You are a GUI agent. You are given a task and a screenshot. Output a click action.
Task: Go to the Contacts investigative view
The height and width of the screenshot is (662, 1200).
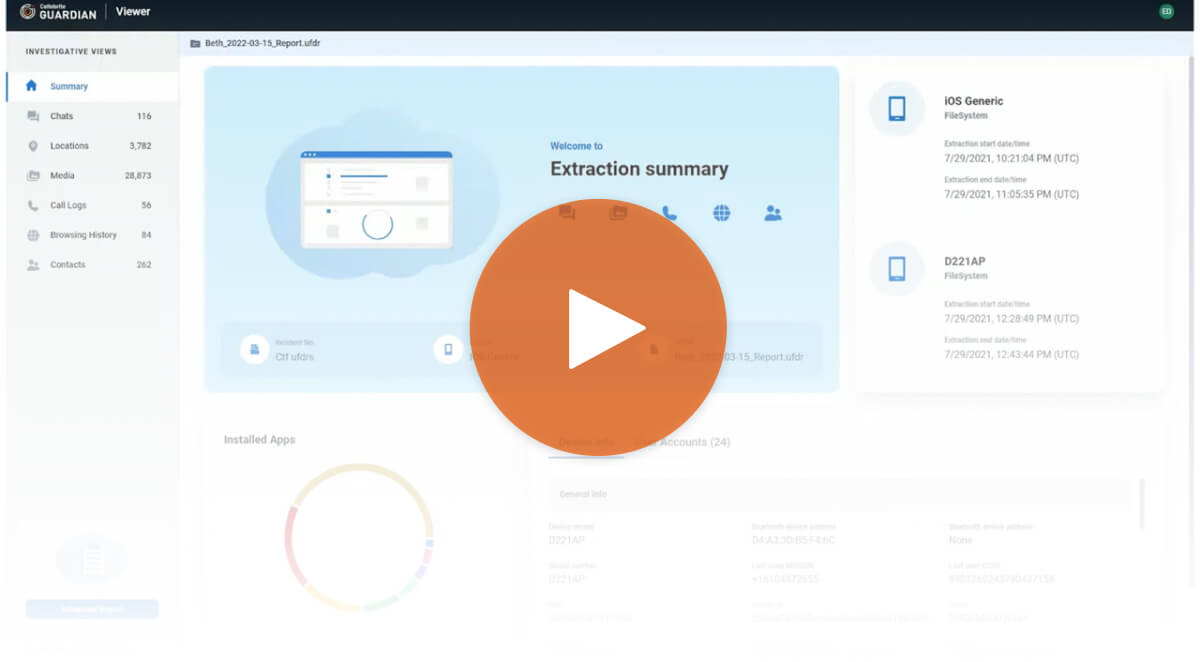(68, 265)
